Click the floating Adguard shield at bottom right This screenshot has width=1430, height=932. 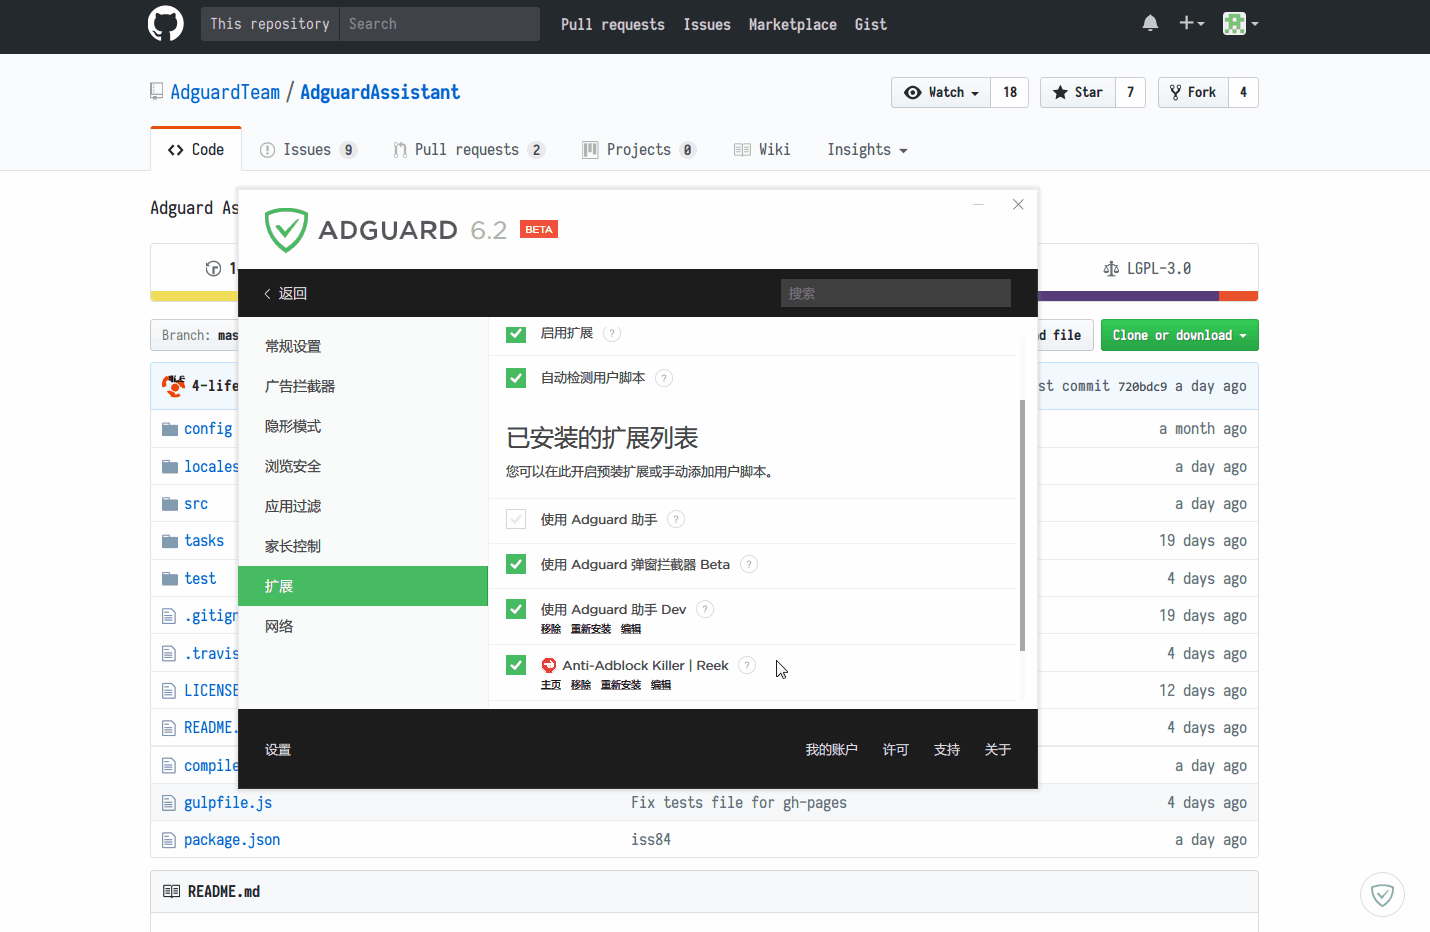tap(1382, 894)
